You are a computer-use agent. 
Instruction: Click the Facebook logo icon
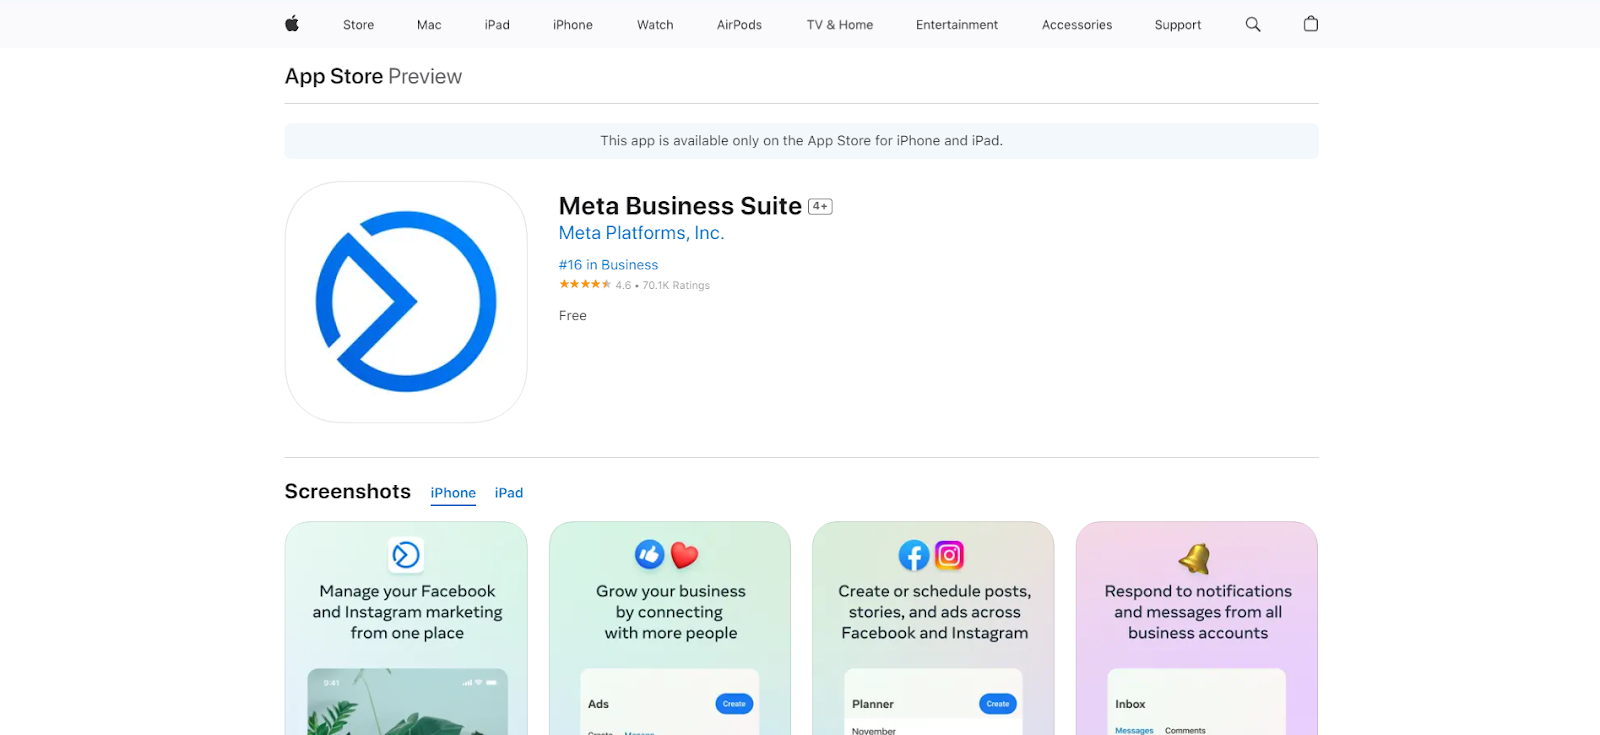point(914,555)
